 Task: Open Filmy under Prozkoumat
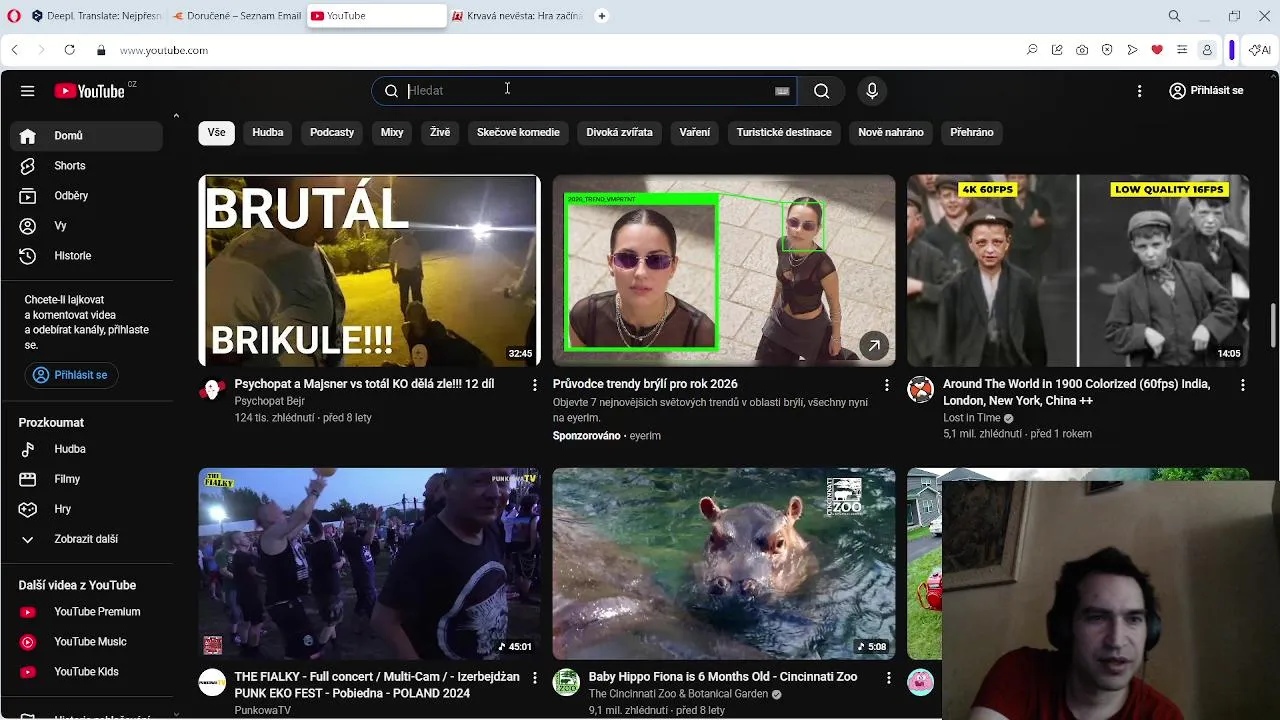[x=86, y=479]
